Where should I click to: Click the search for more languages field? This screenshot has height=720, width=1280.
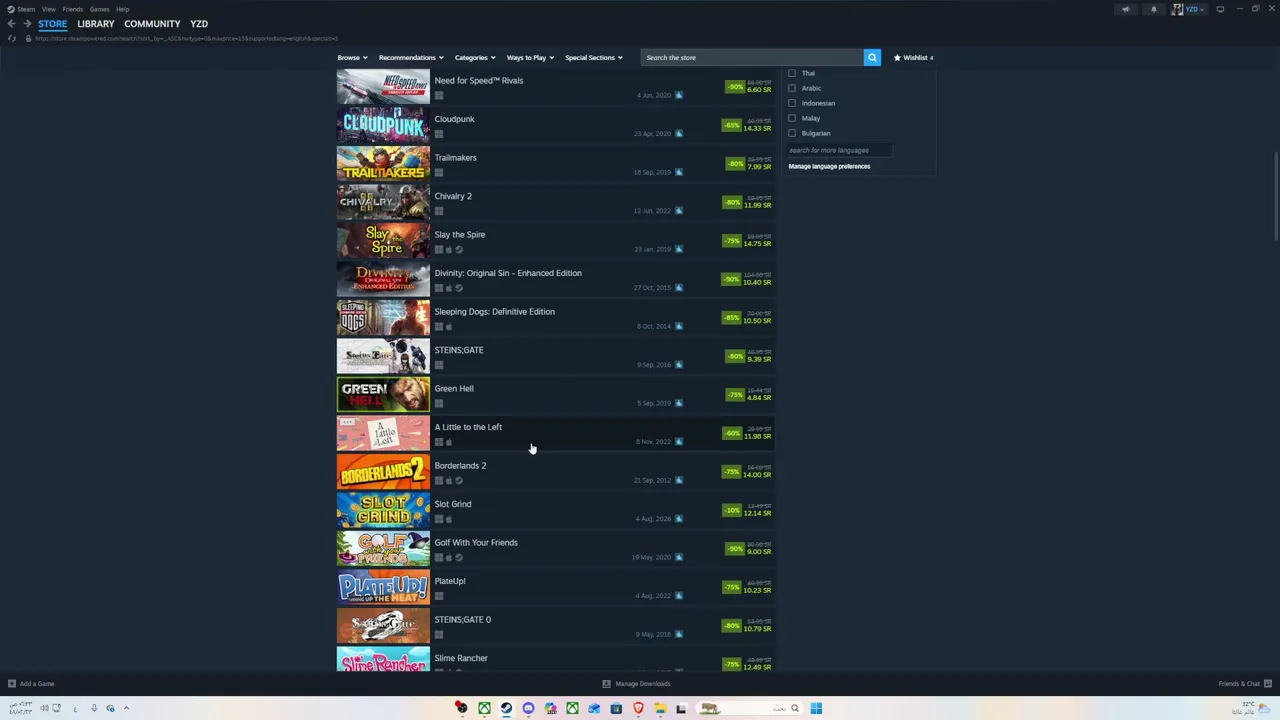(838, 150)
